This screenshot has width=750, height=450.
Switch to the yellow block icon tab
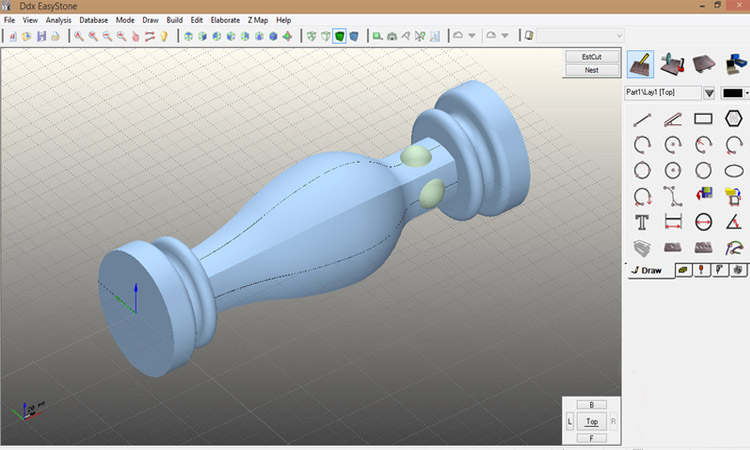(x=684, y=270)
